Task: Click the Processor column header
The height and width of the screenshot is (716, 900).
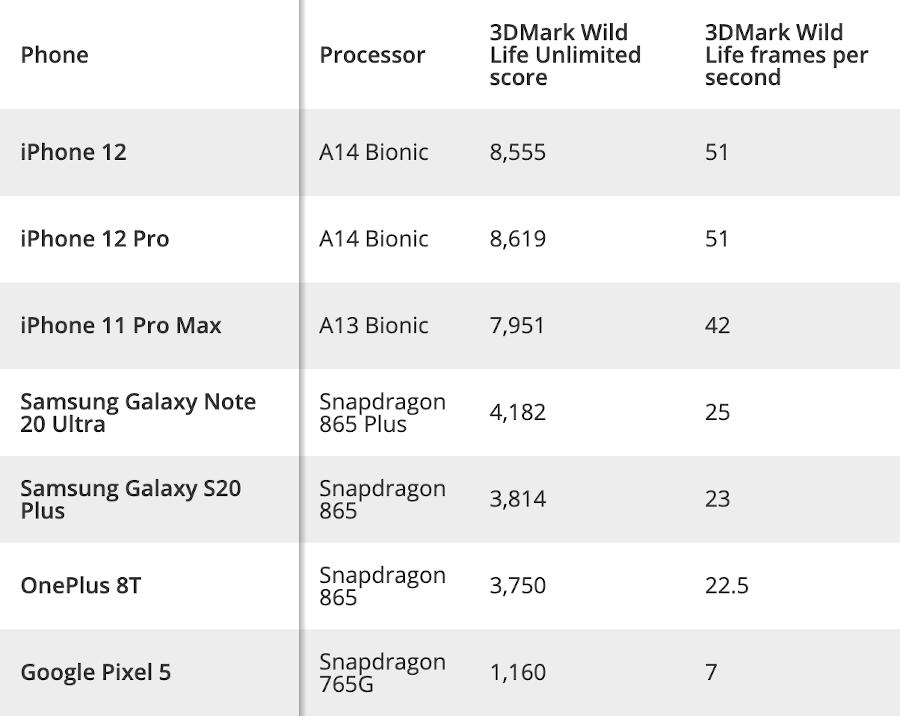Action: (372, 55)
